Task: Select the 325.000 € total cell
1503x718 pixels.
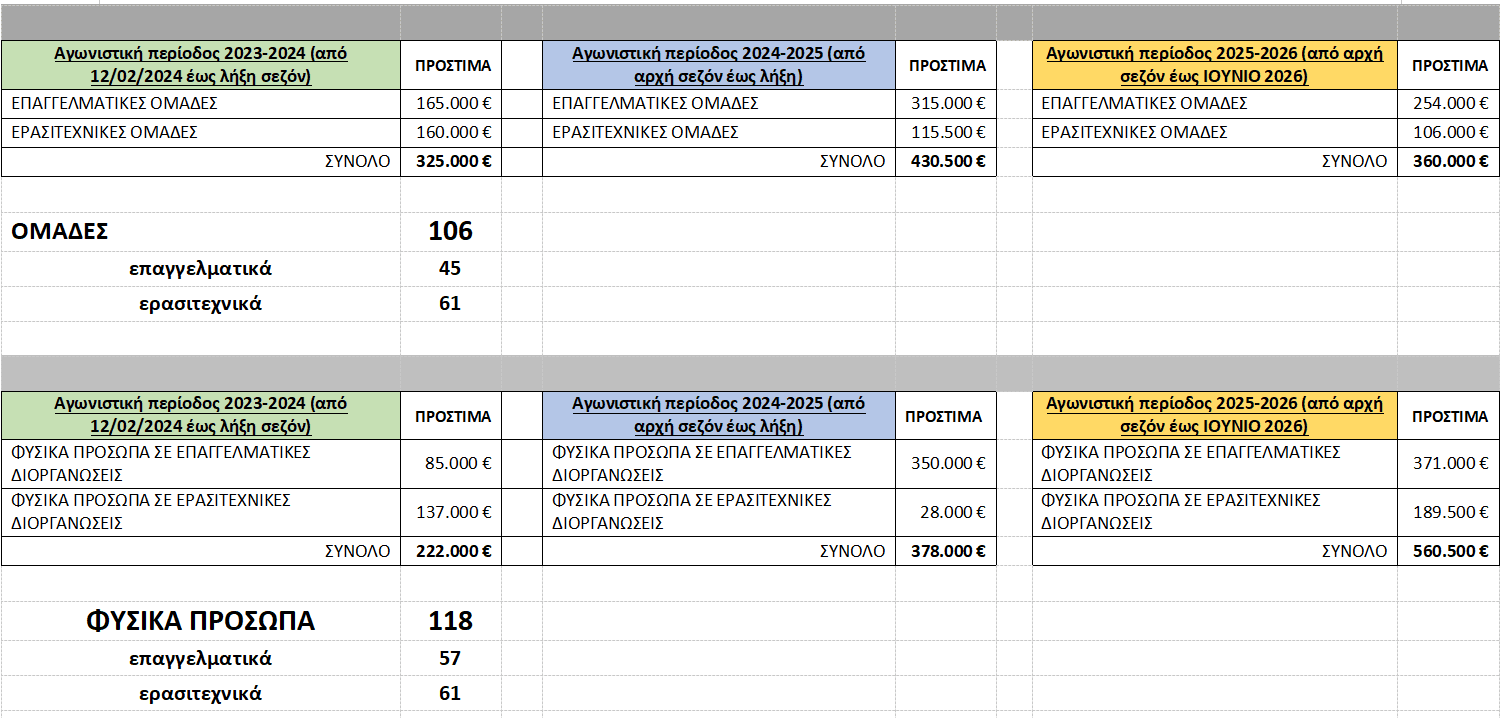Action: (x=451, y=161)
